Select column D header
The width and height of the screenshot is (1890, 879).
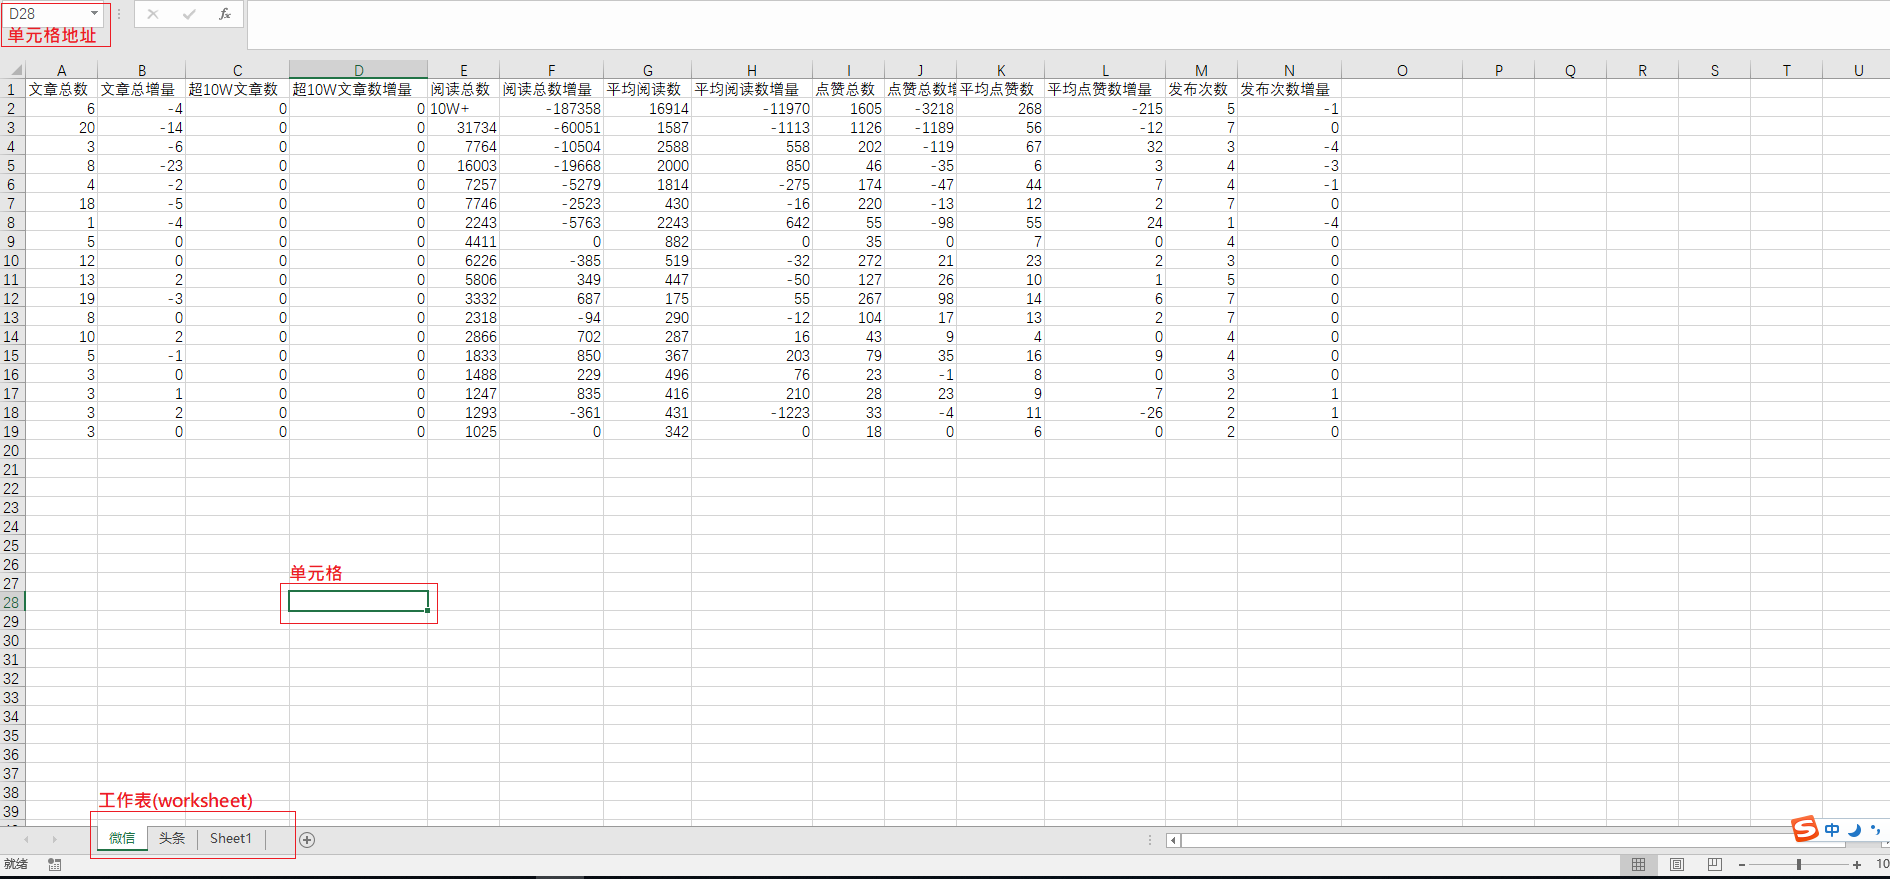pyautogui.click(x=359, y=70)
